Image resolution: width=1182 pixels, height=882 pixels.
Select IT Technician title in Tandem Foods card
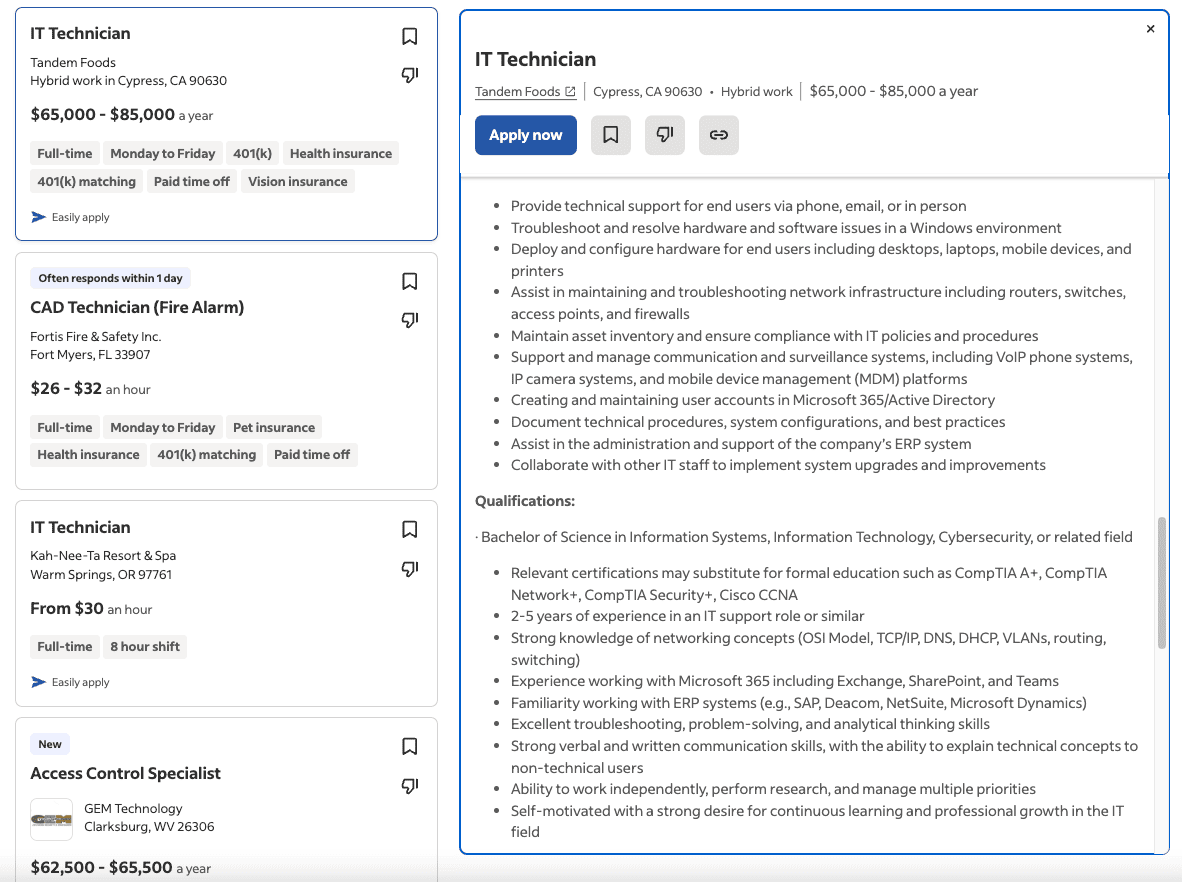[x=80, y=33]
